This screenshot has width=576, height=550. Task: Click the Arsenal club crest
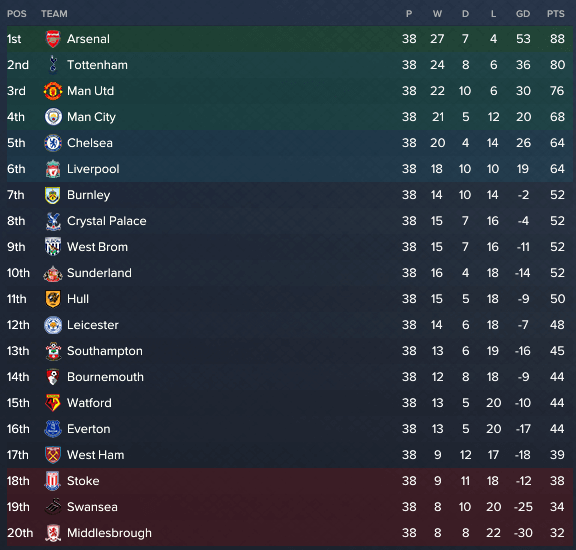click(x=53, y=39)
